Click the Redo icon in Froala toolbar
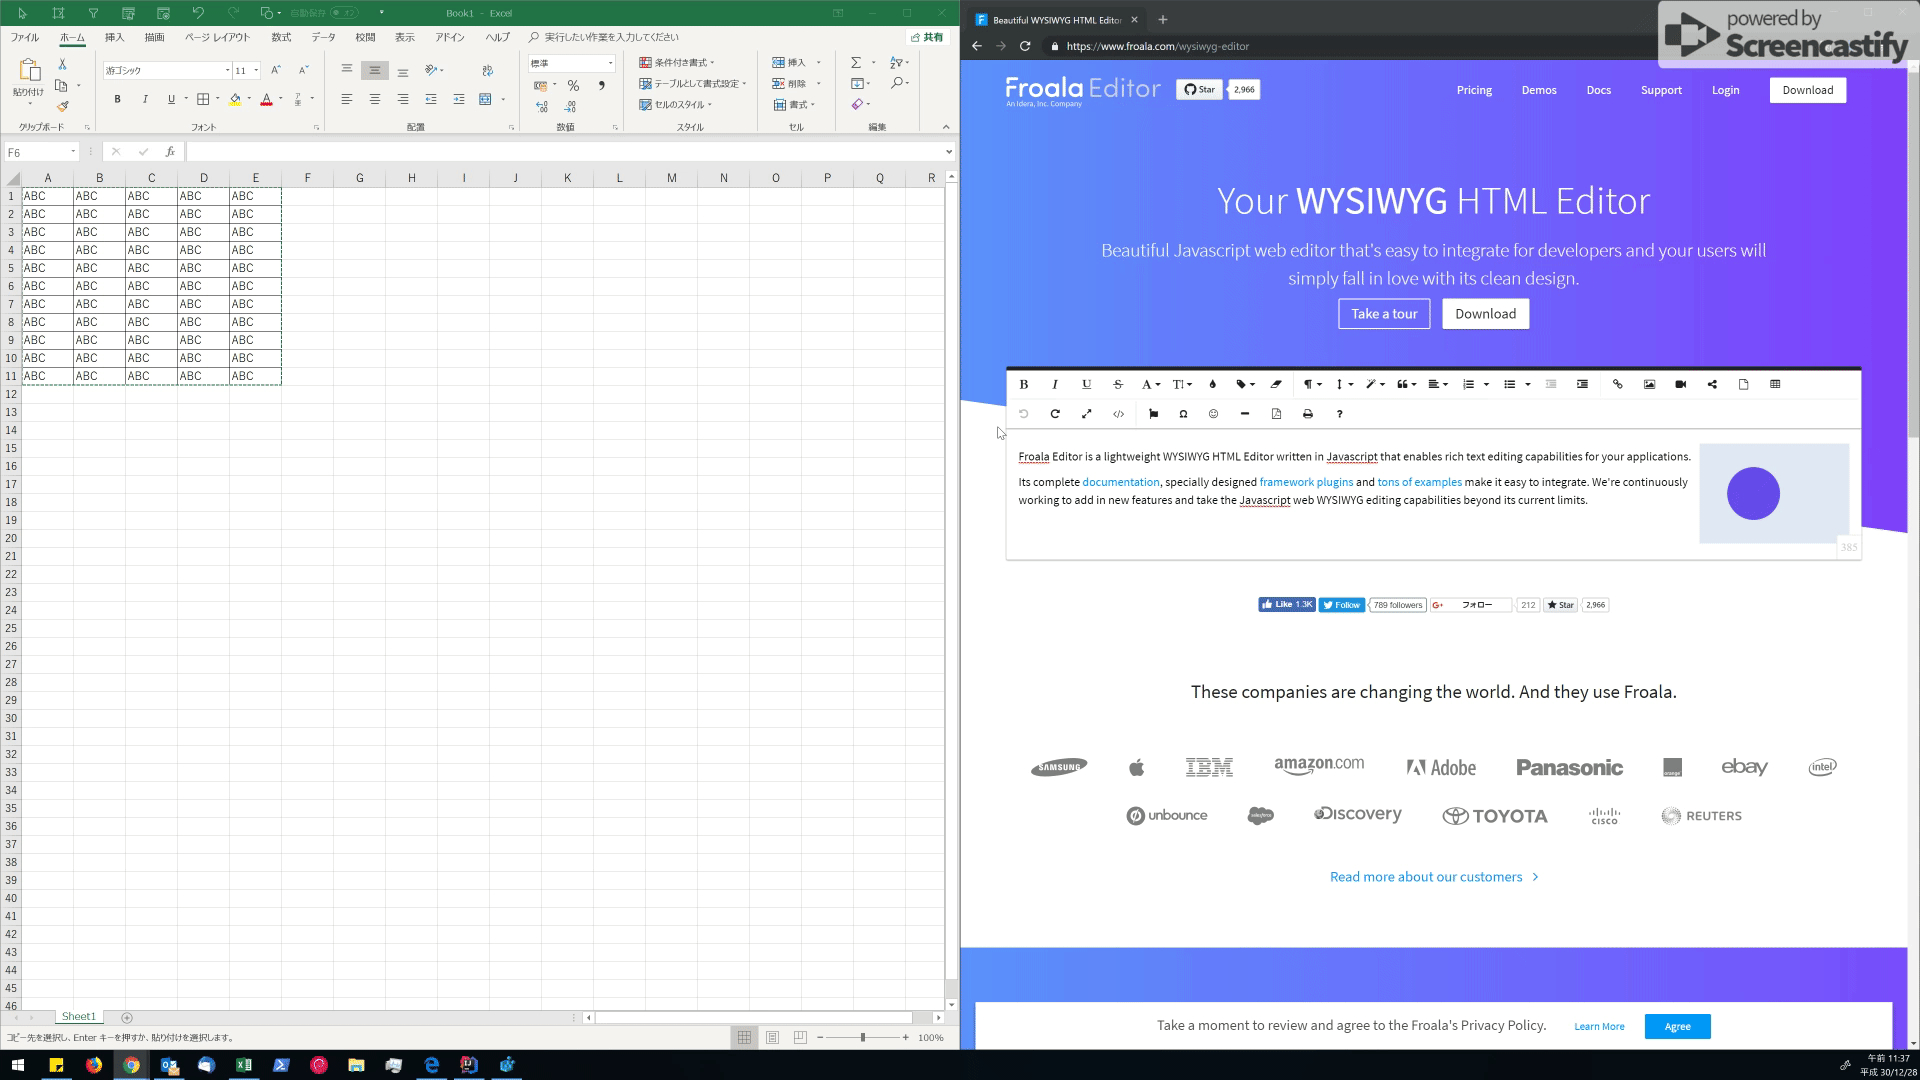1920x1080 pixels. tap(1055, 414)
